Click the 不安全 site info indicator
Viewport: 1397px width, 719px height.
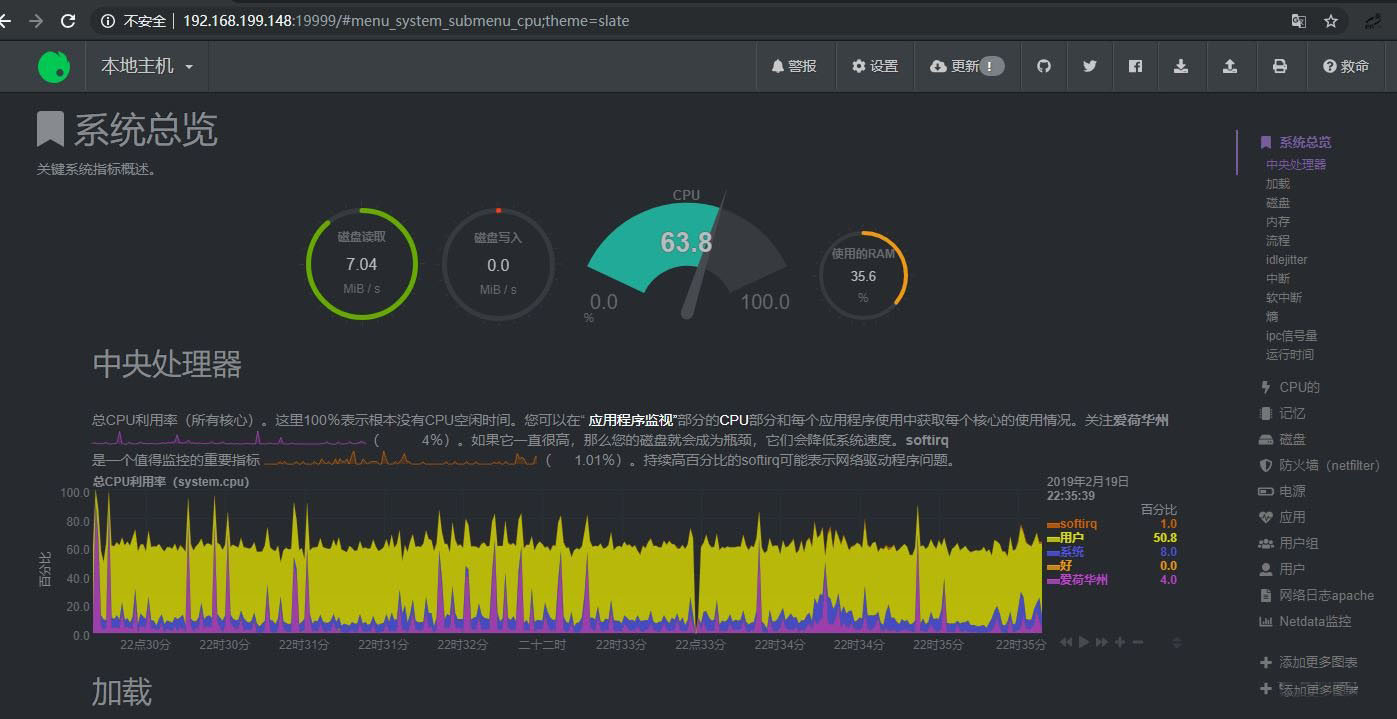133,20
